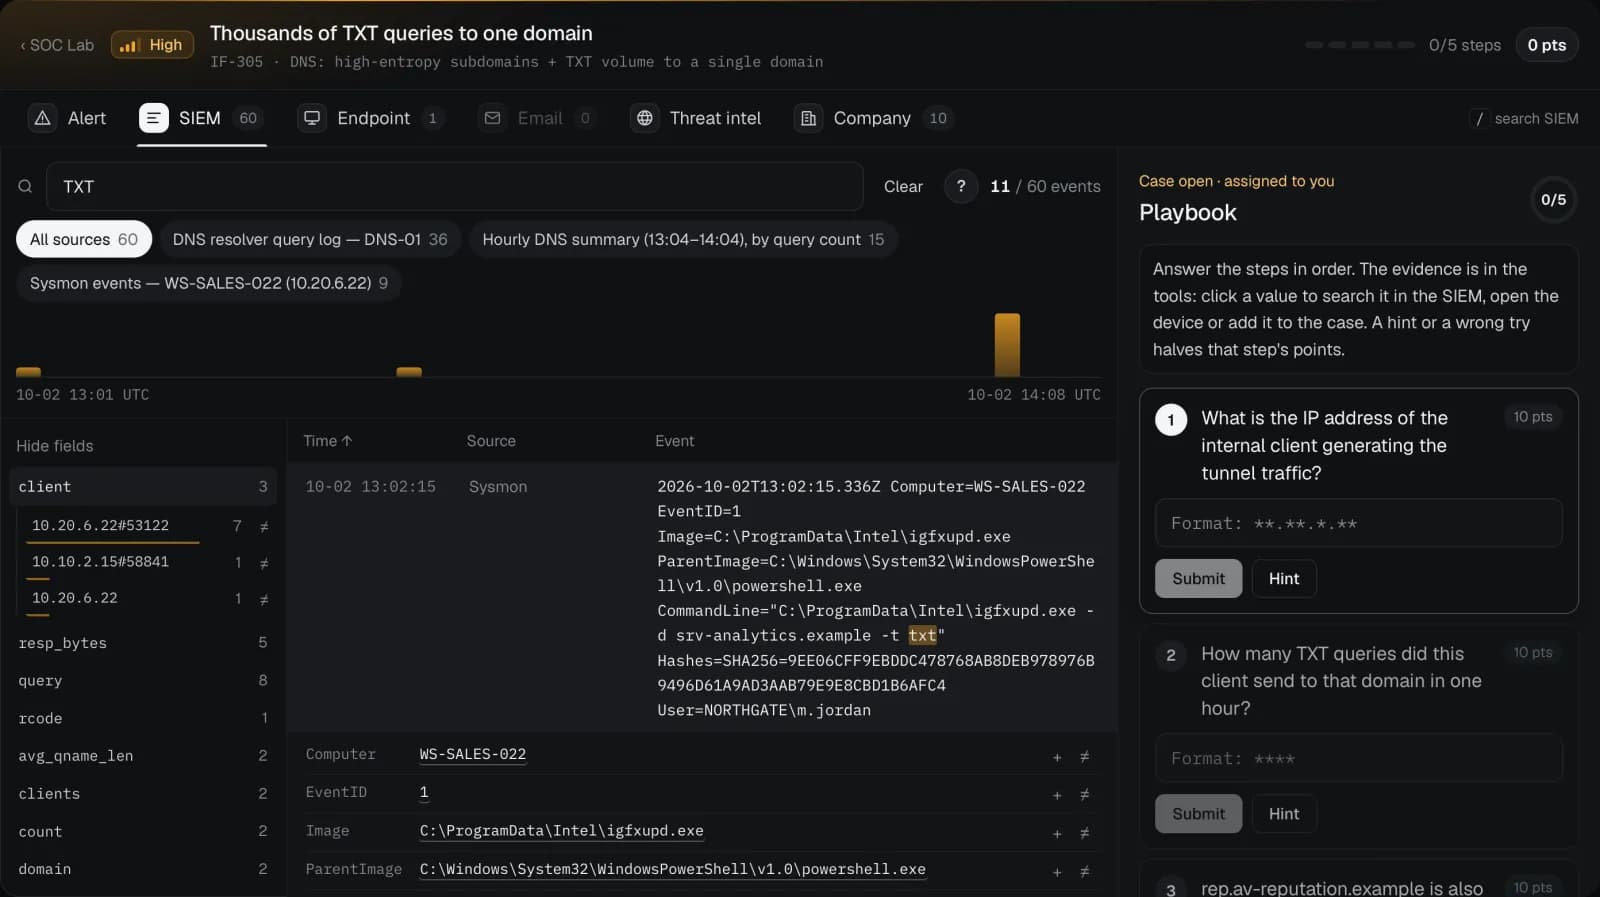Select client value 10.20.6.22#53122

click(100, 525)
